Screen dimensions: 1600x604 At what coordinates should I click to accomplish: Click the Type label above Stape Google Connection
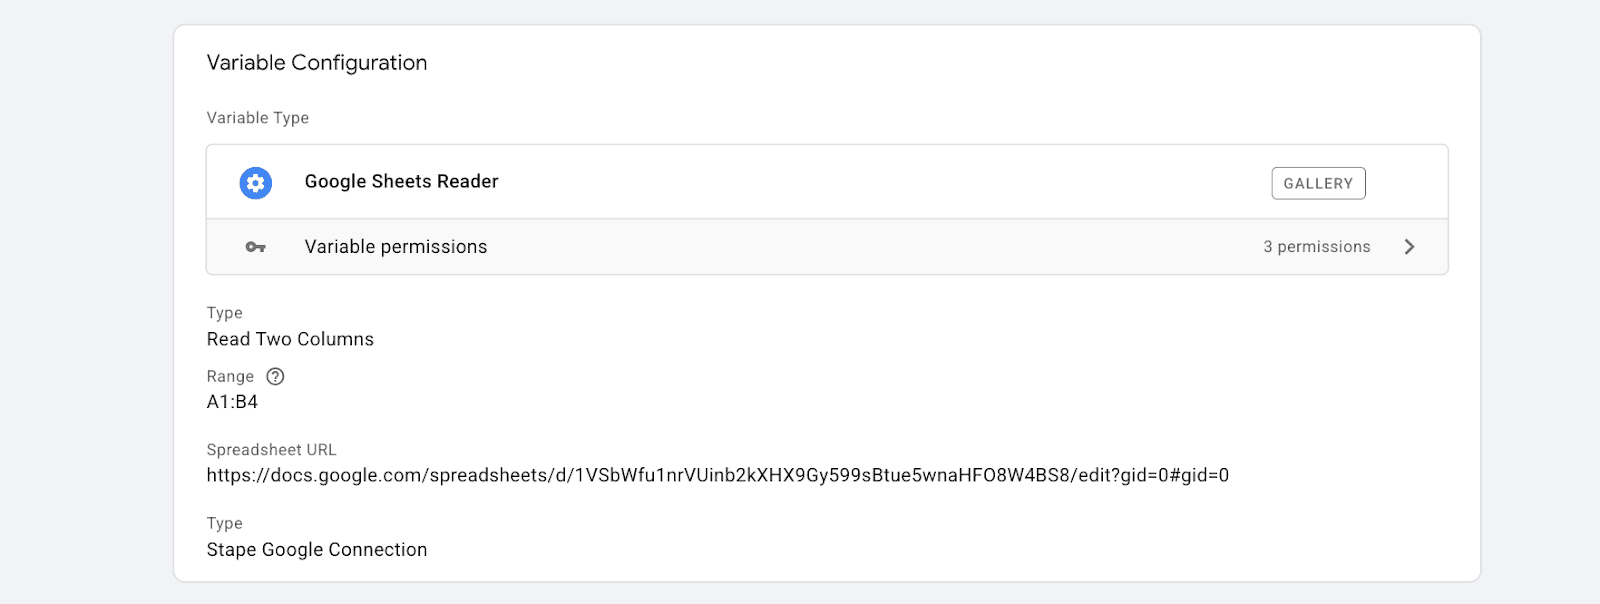tap(225, 523)
